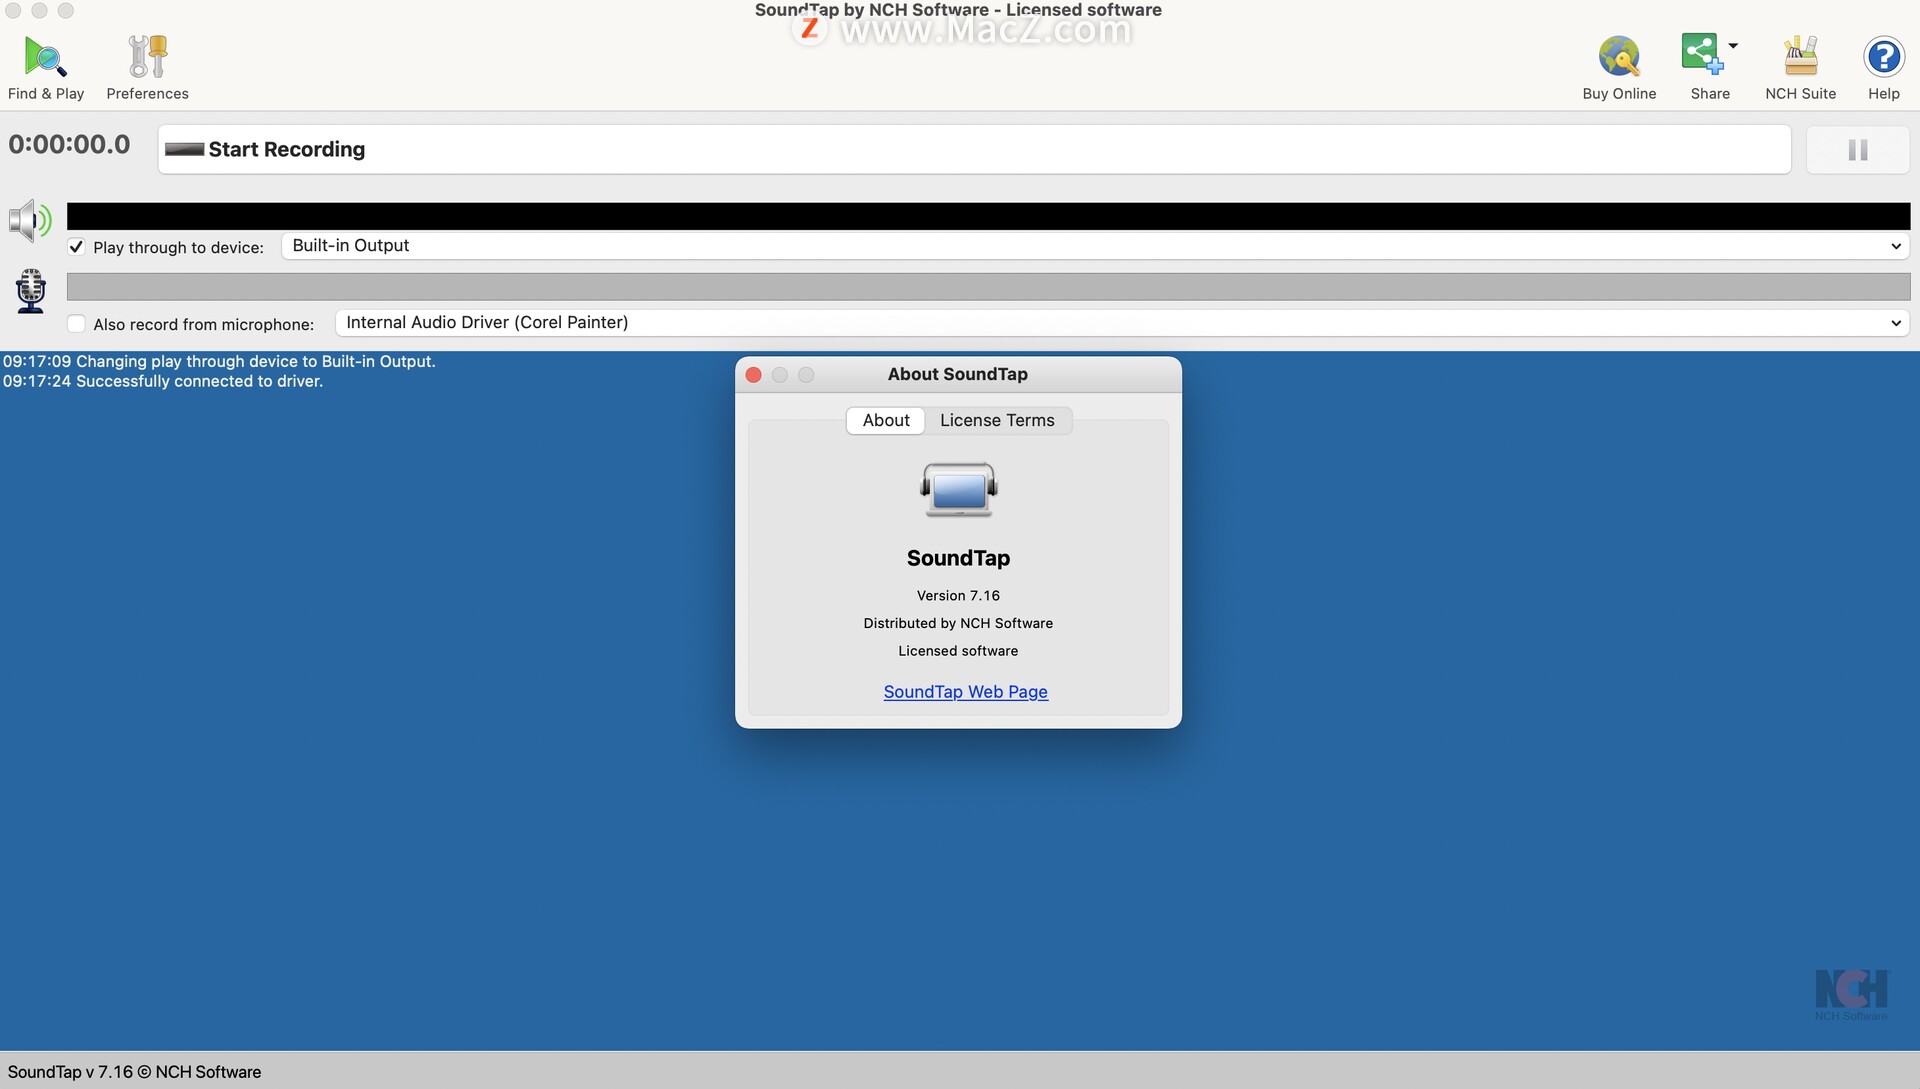This screenshot has height=1089, width=1920.
Task: Click the pause control button
Action: [x=1858, y=148]
